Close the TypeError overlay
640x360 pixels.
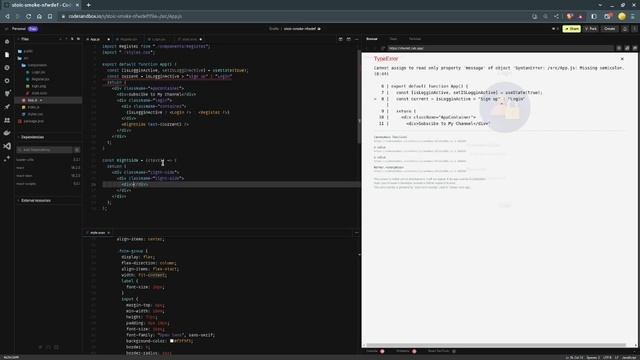(622, 59)
